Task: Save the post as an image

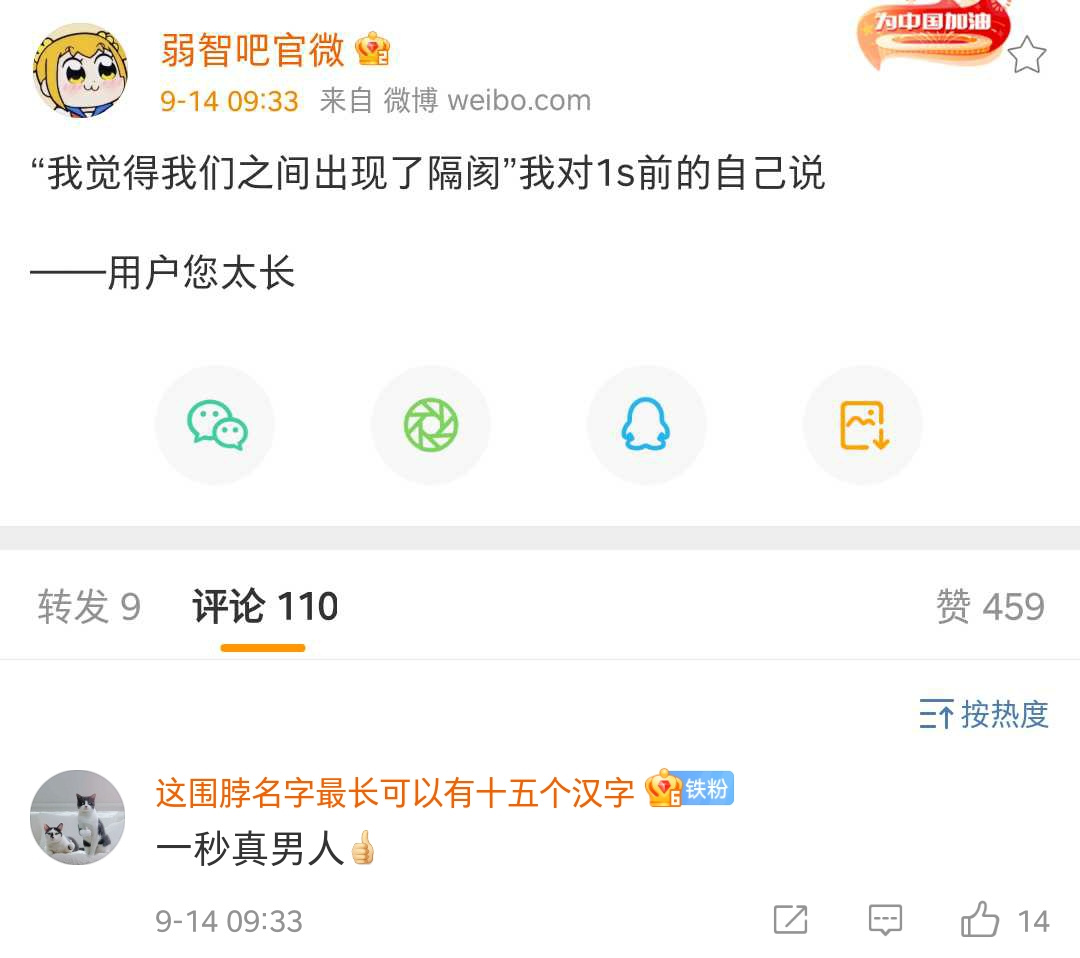Action: coord(863,425)
